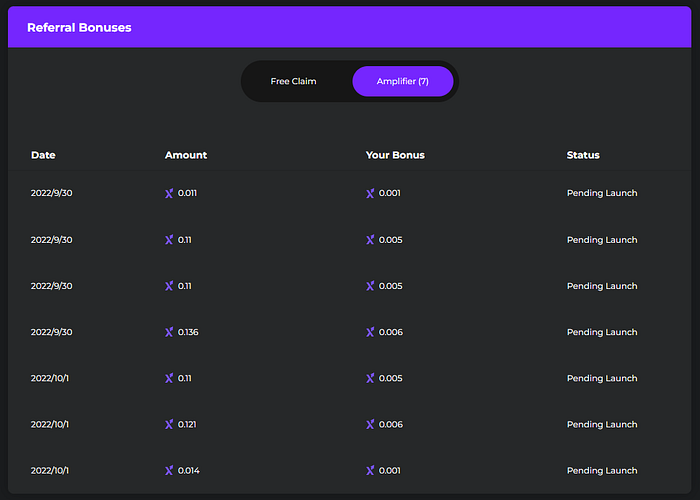The image size is (700, 500).
Task: Select the Amplifier (7) tab
Action: click(403, 81)
